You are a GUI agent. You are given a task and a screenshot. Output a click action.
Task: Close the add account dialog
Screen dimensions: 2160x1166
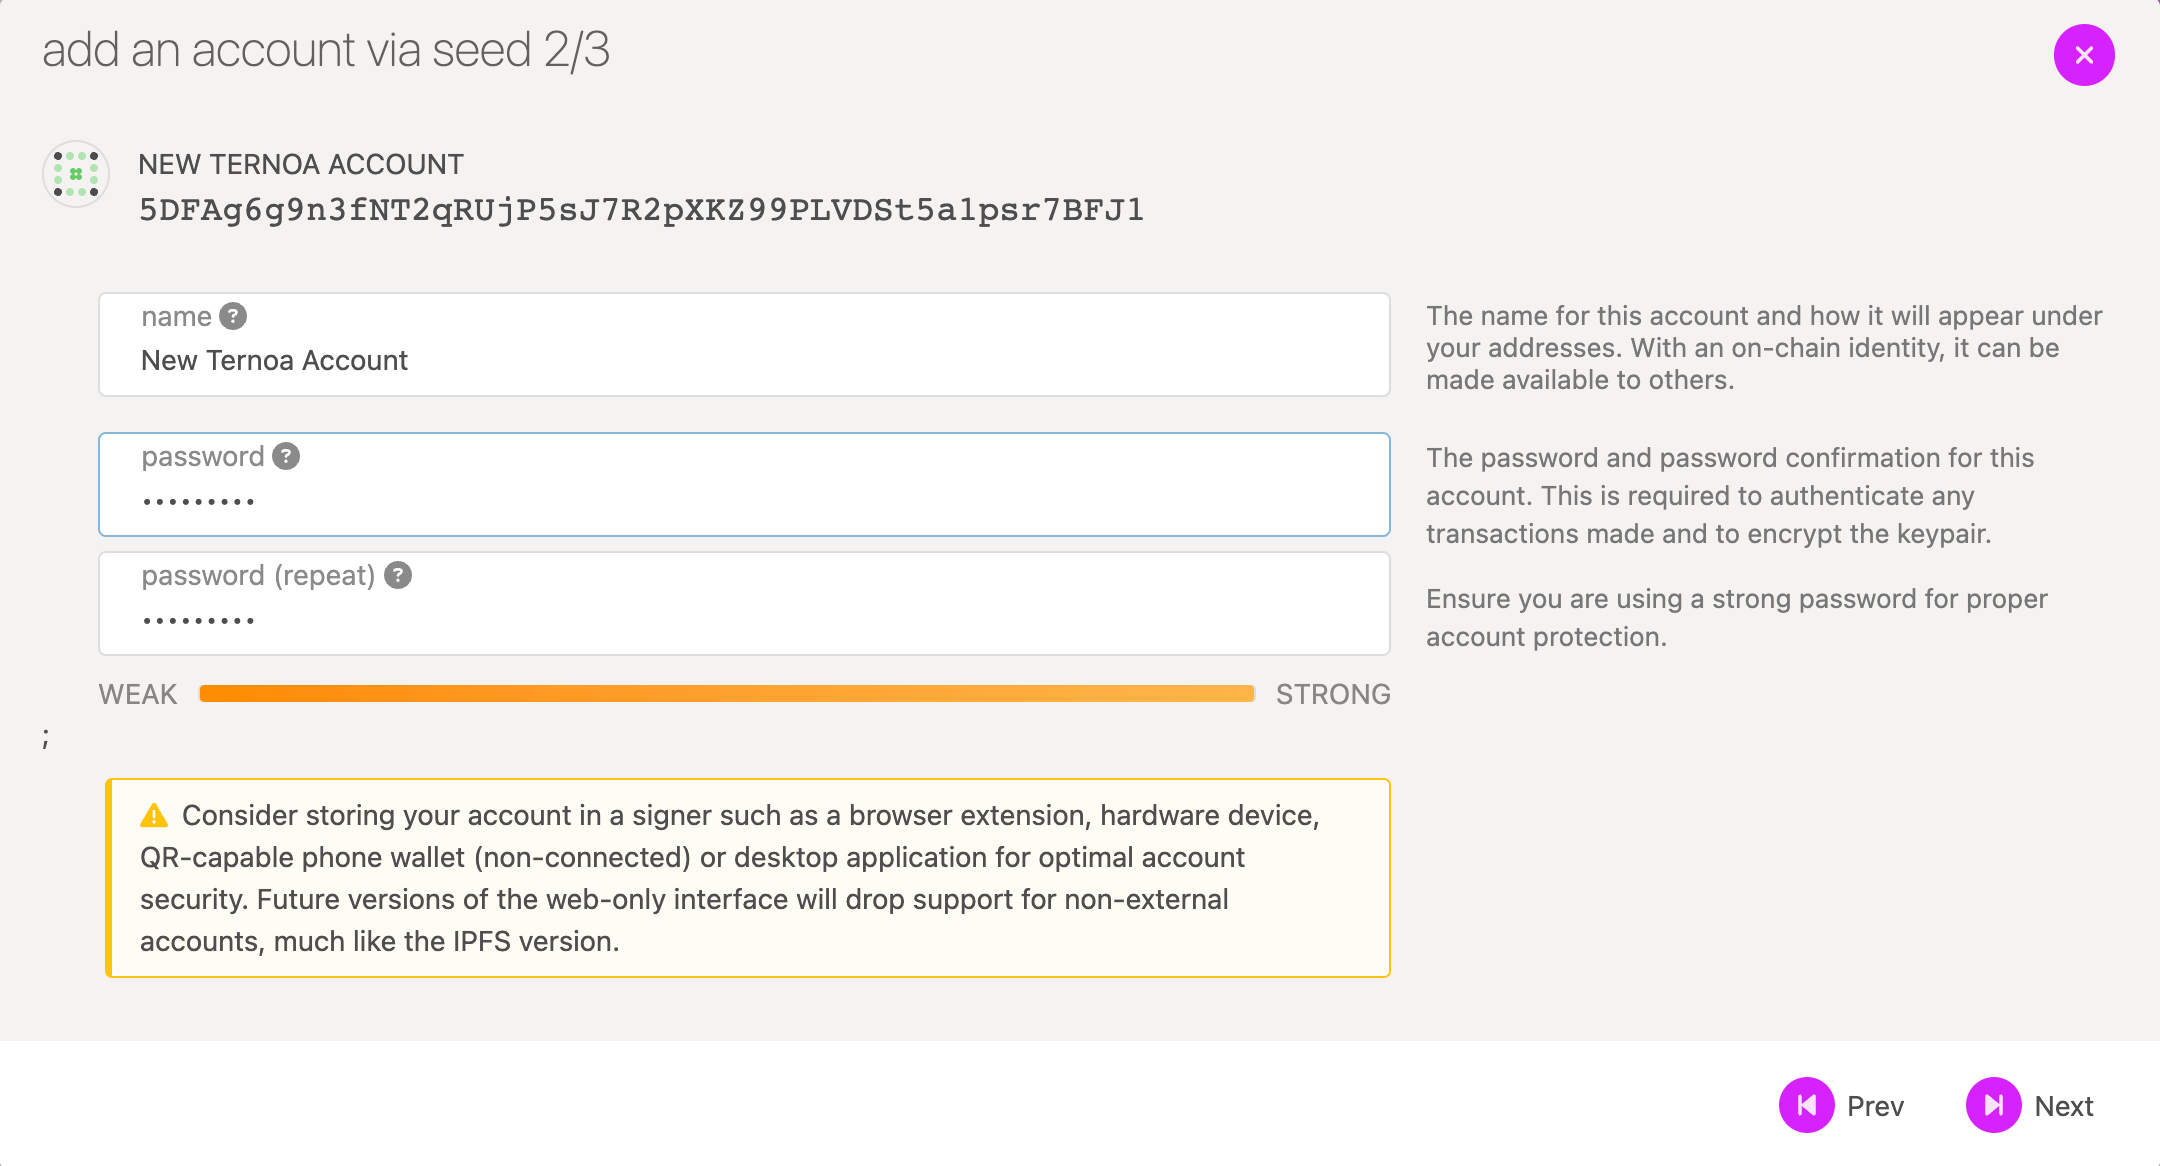pos(2084,55)
